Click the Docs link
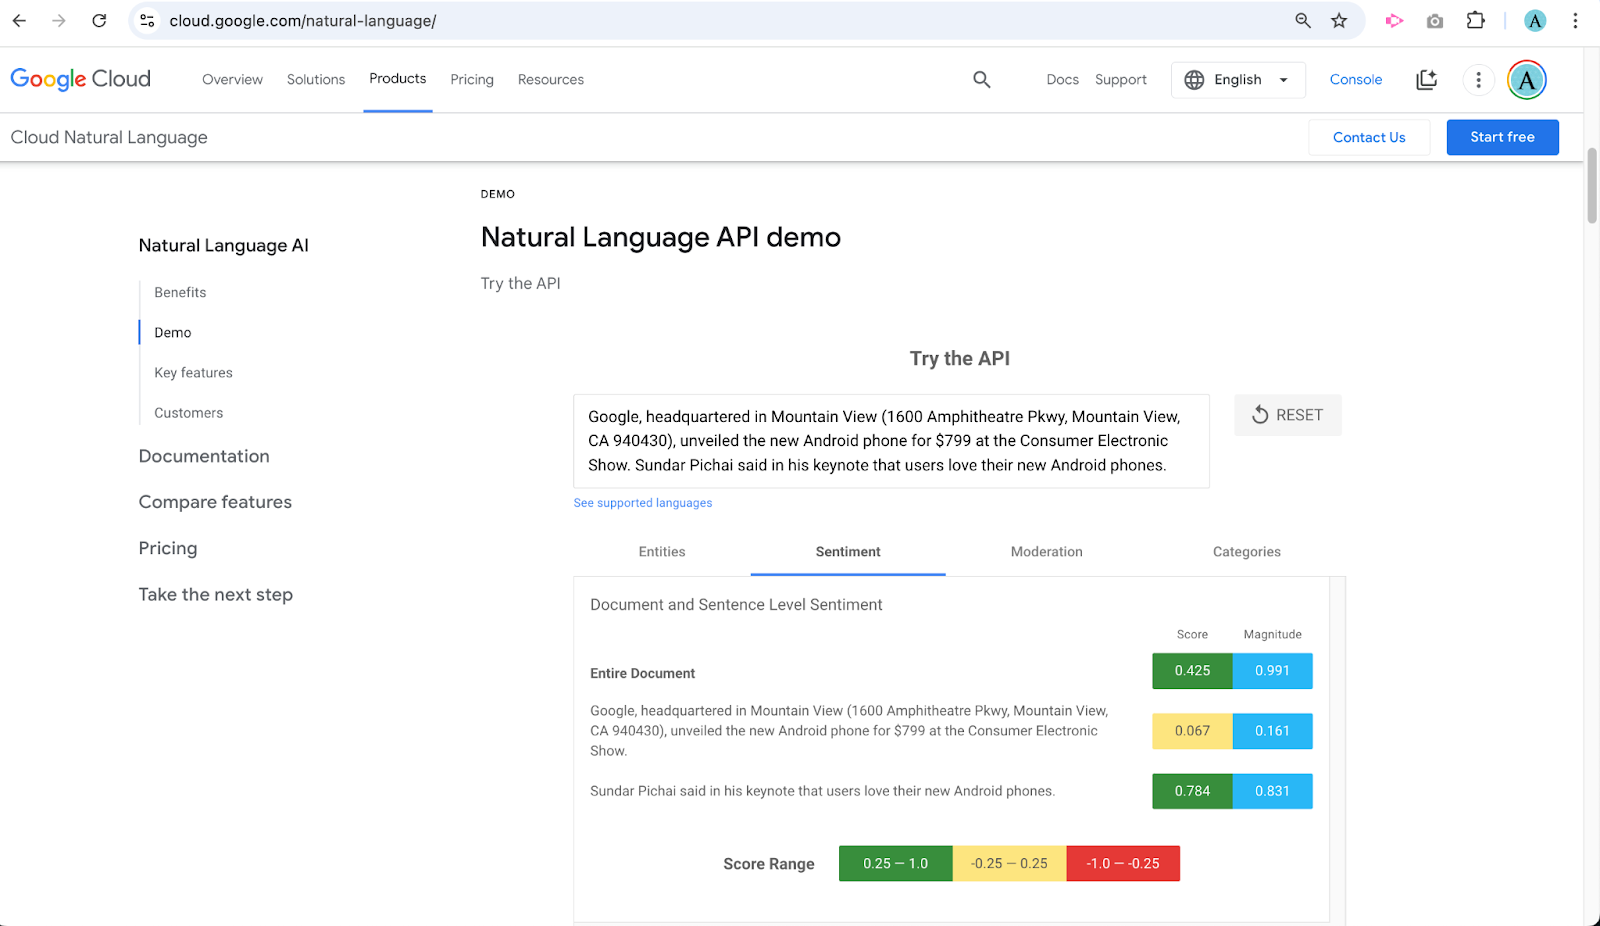Screen dimensions: 1600x926 point(1063,80)
